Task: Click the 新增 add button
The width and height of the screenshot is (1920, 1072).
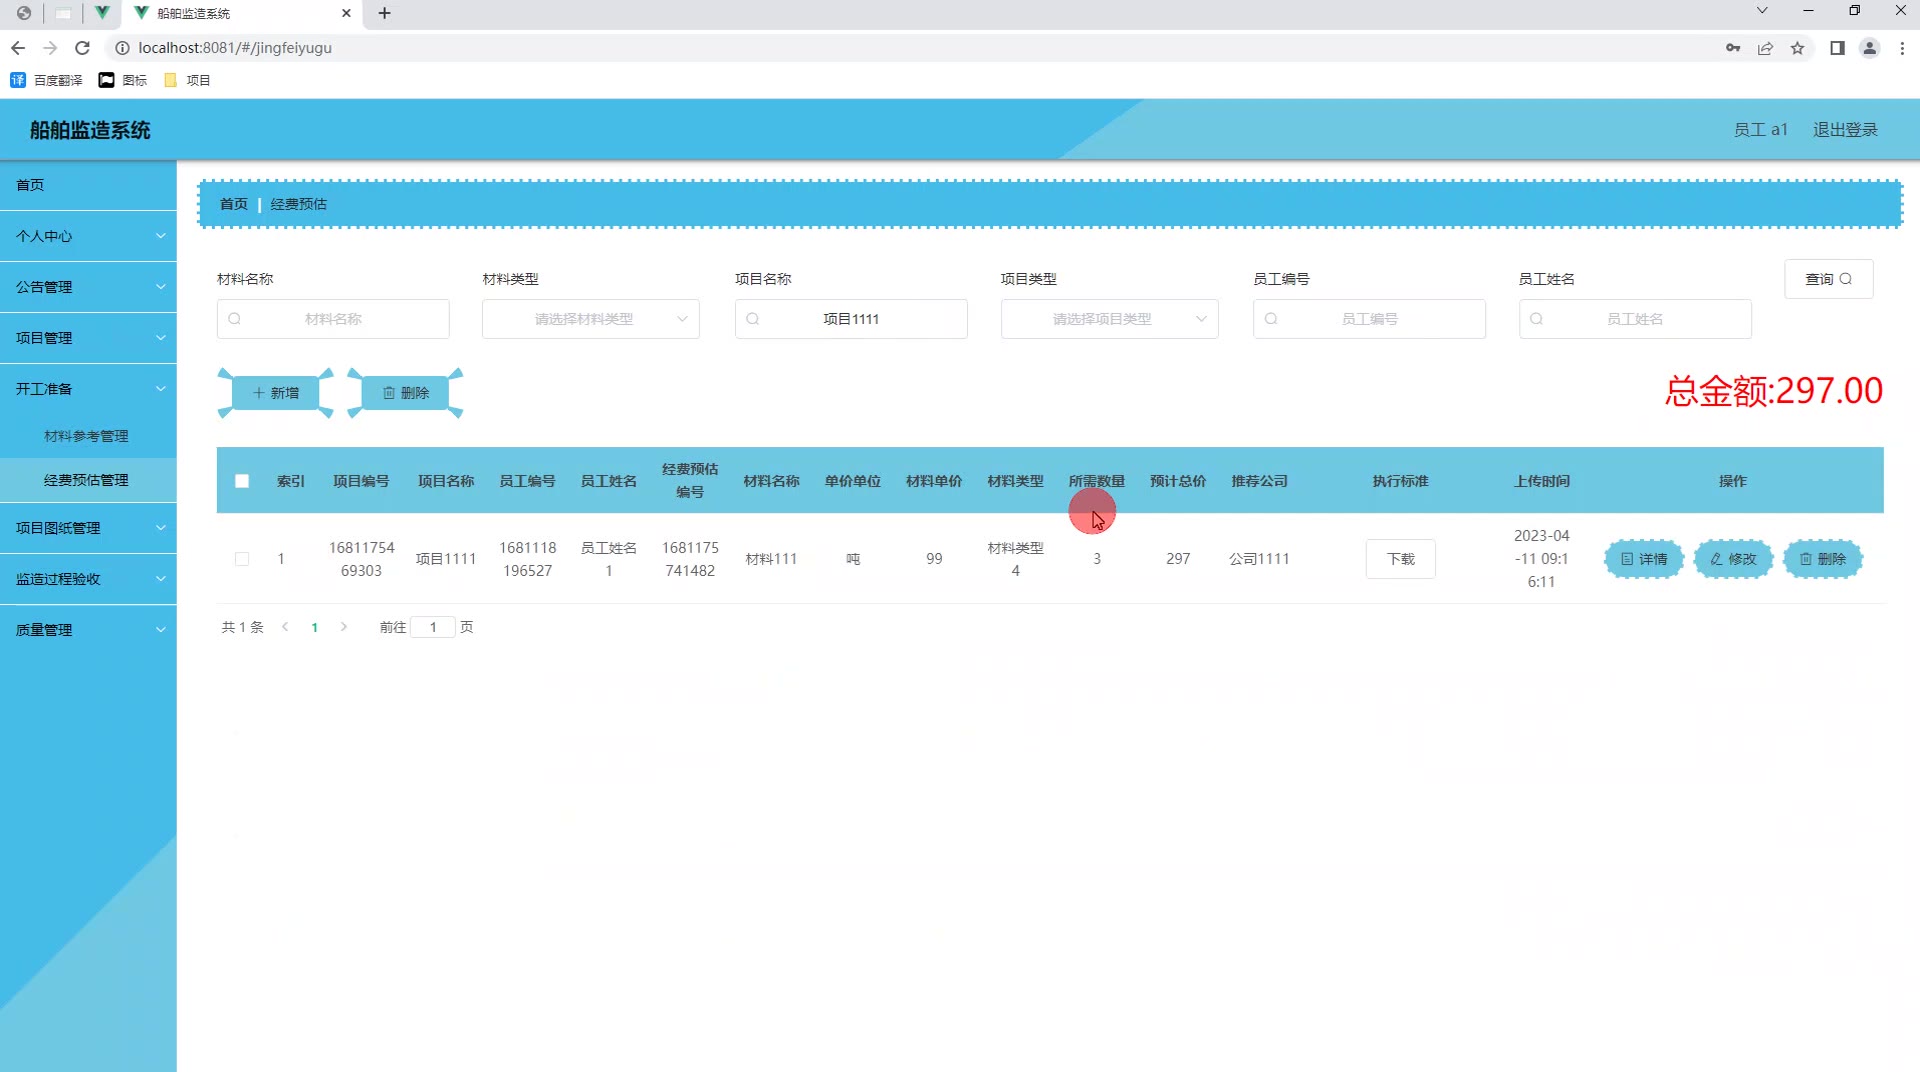Action: point(276,393)
